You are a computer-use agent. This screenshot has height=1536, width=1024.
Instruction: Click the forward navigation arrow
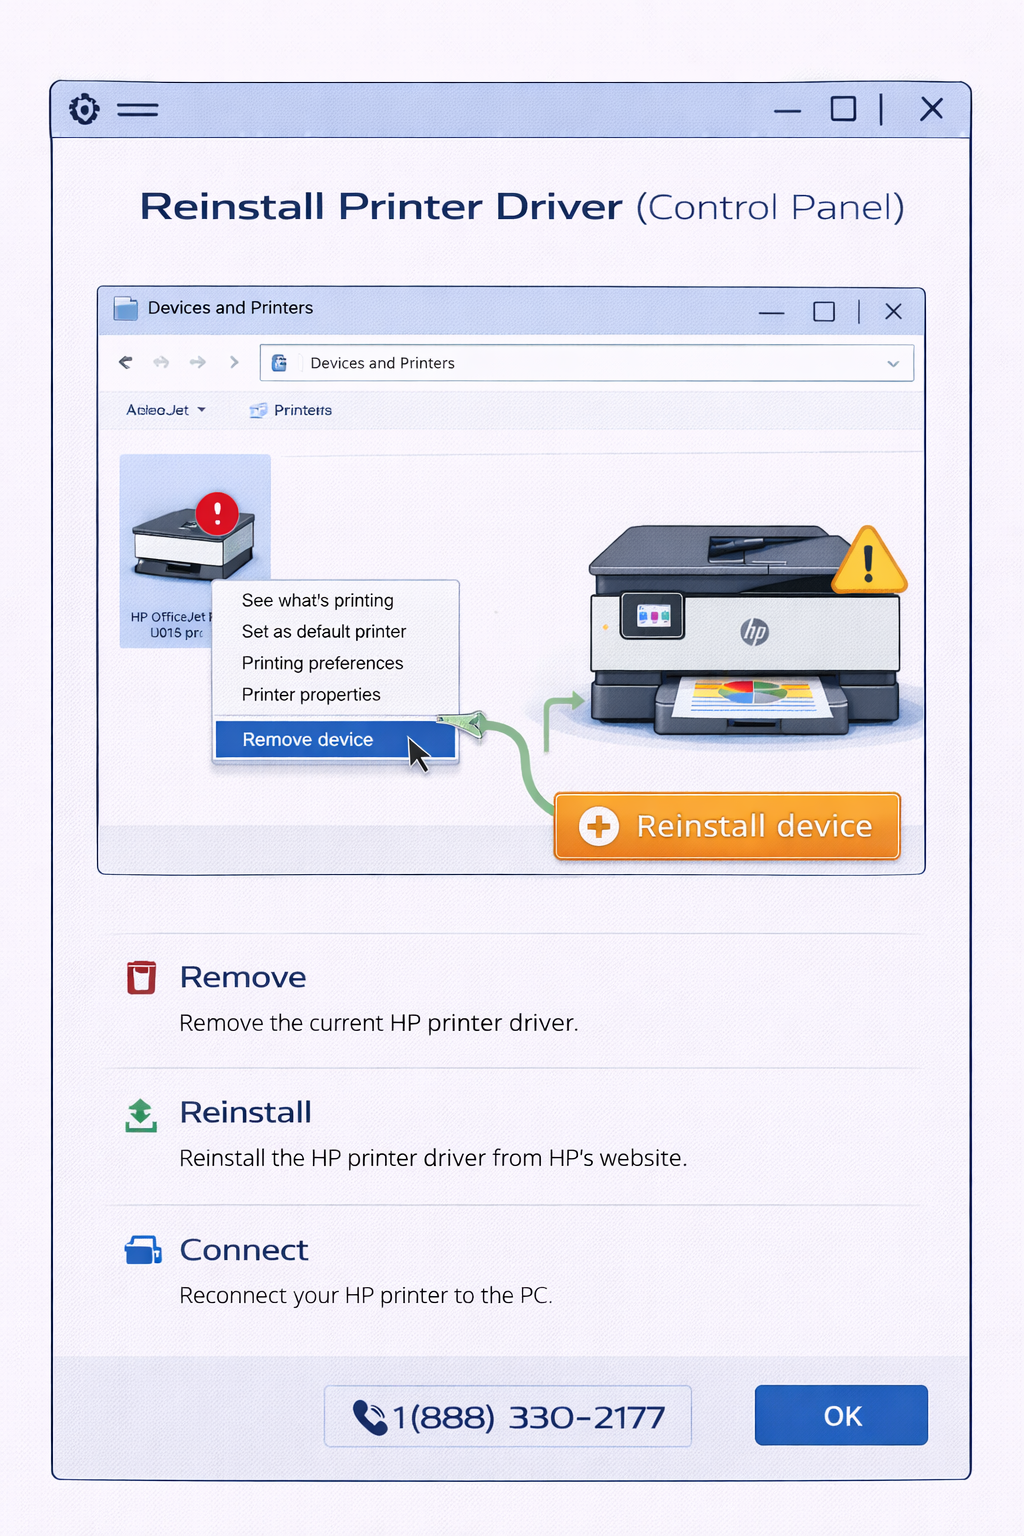coord(198,362)
